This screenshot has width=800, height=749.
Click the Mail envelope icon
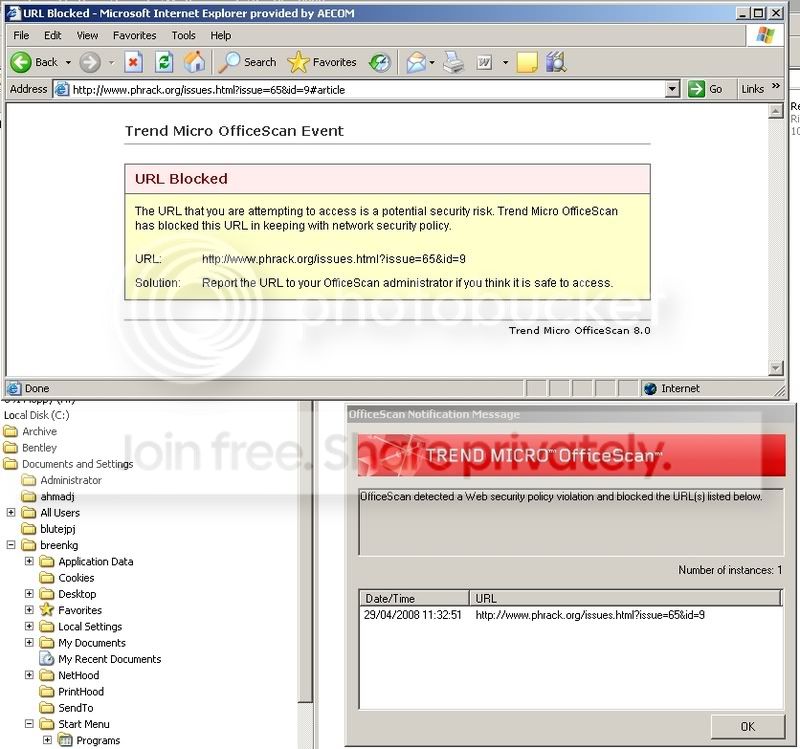pyautogui.click(x=417, y=61)
